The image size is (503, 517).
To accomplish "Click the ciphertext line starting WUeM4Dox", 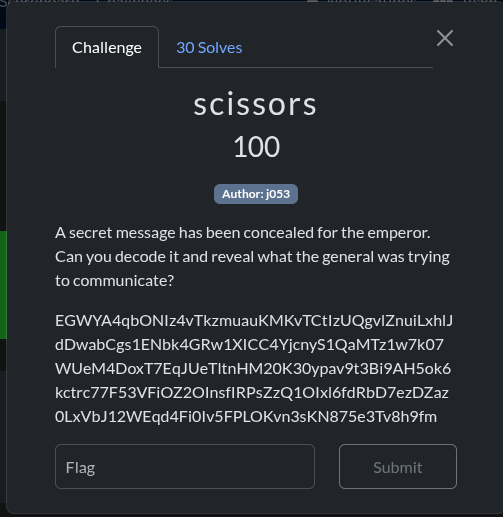I will (x=253, y=369).
